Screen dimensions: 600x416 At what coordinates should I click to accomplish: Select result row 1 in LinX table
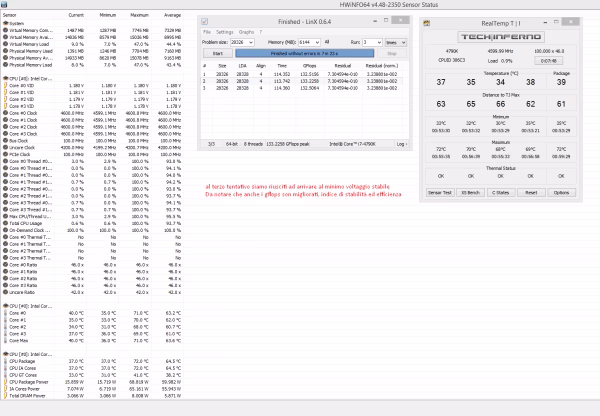pyautogui.click(x=302, y=74)
